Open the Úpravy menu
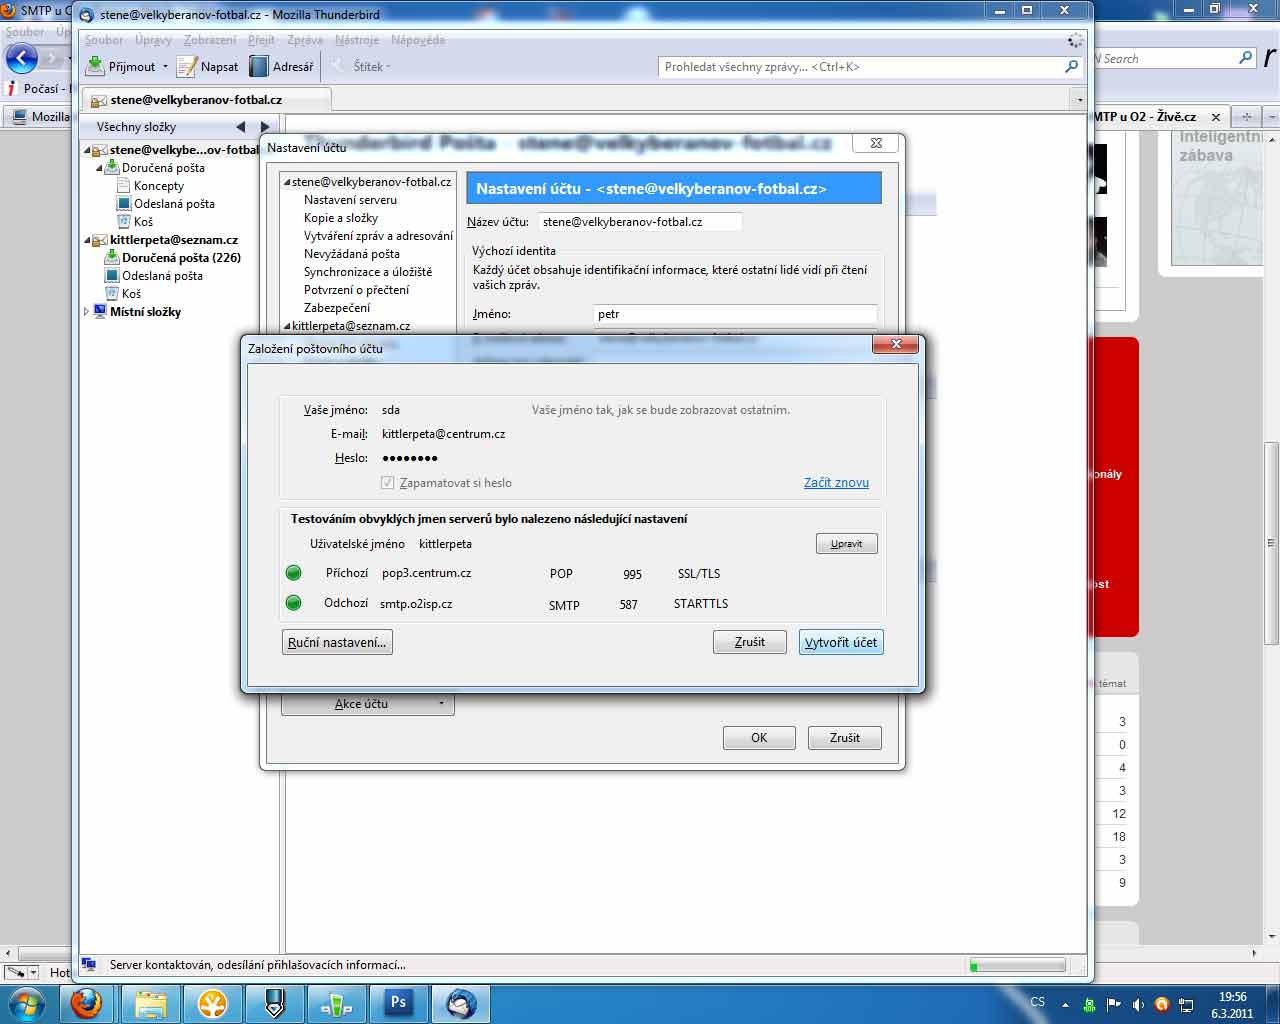Screen dimensions: 1280x1024 click(x=154, y=40)
